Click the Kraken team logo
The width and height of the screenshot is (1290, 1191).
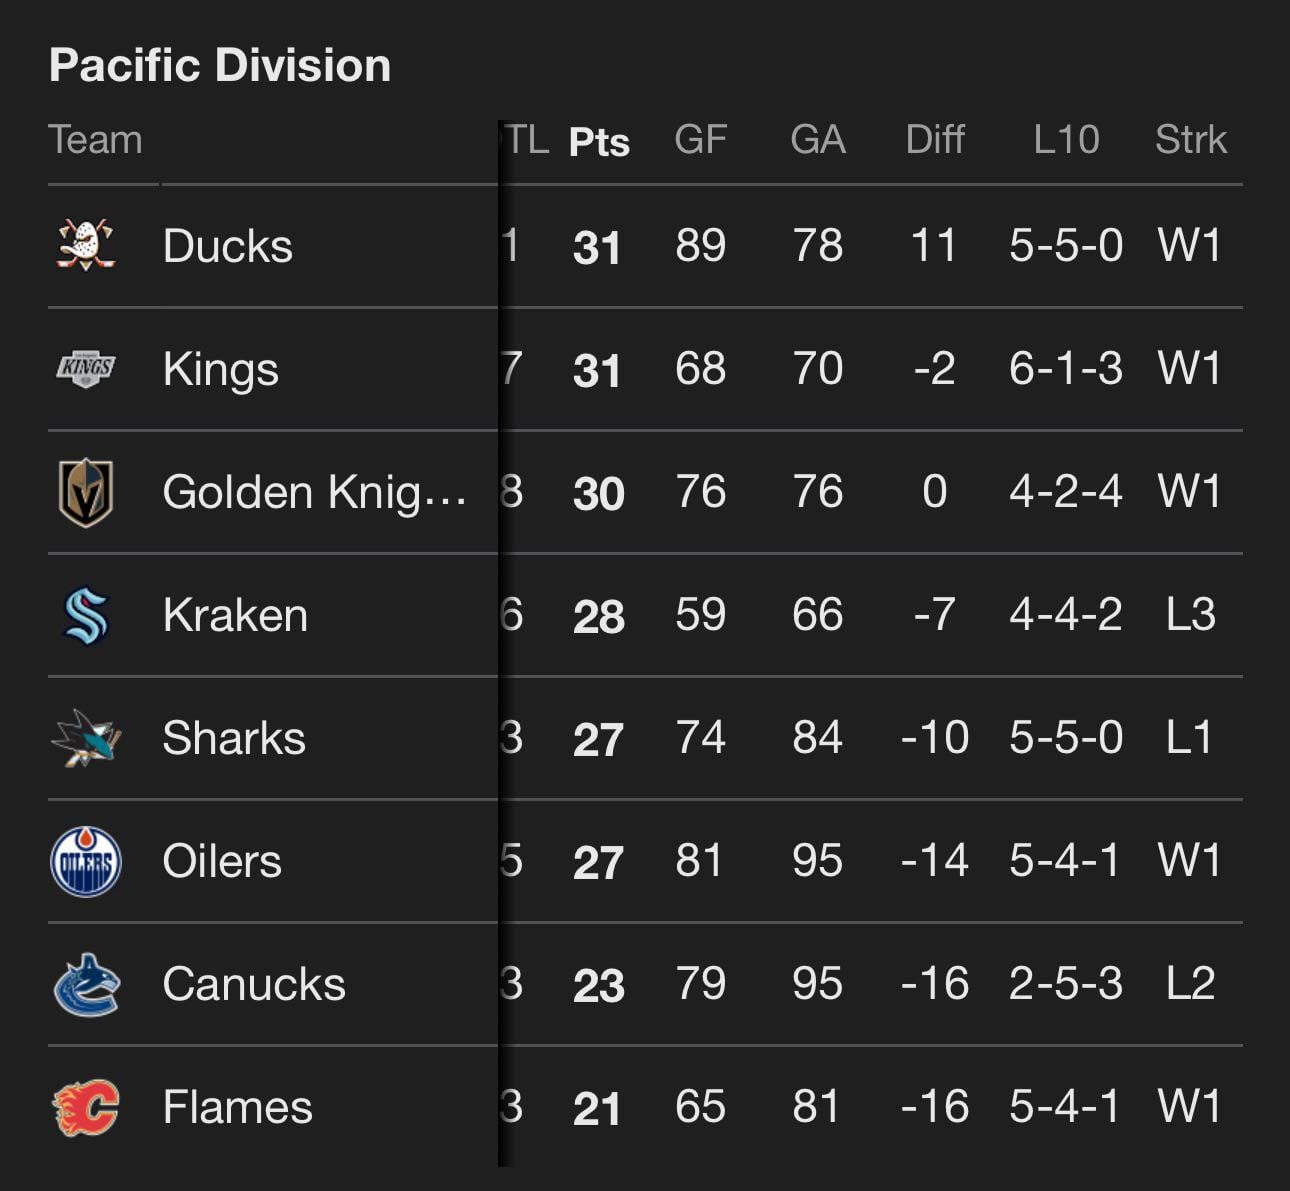(x=86, y=615)
